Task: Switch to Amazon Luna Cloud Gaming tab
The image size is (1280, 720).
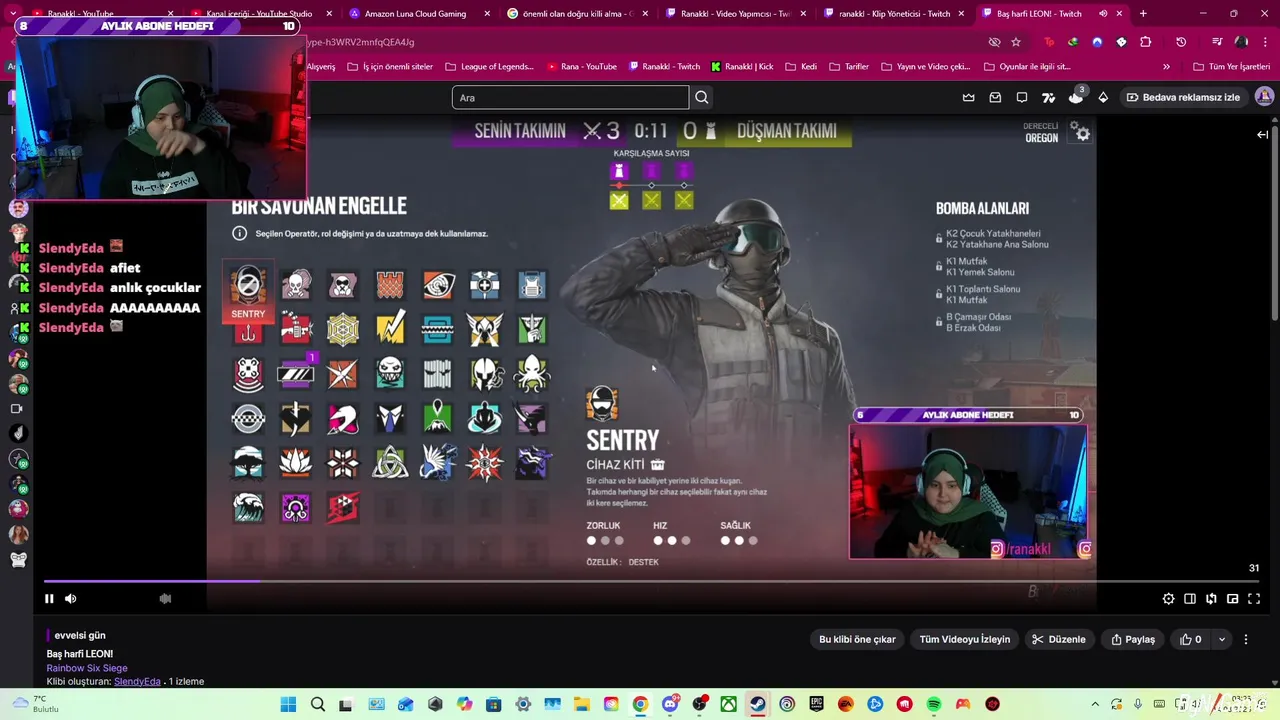Action: 415,14
